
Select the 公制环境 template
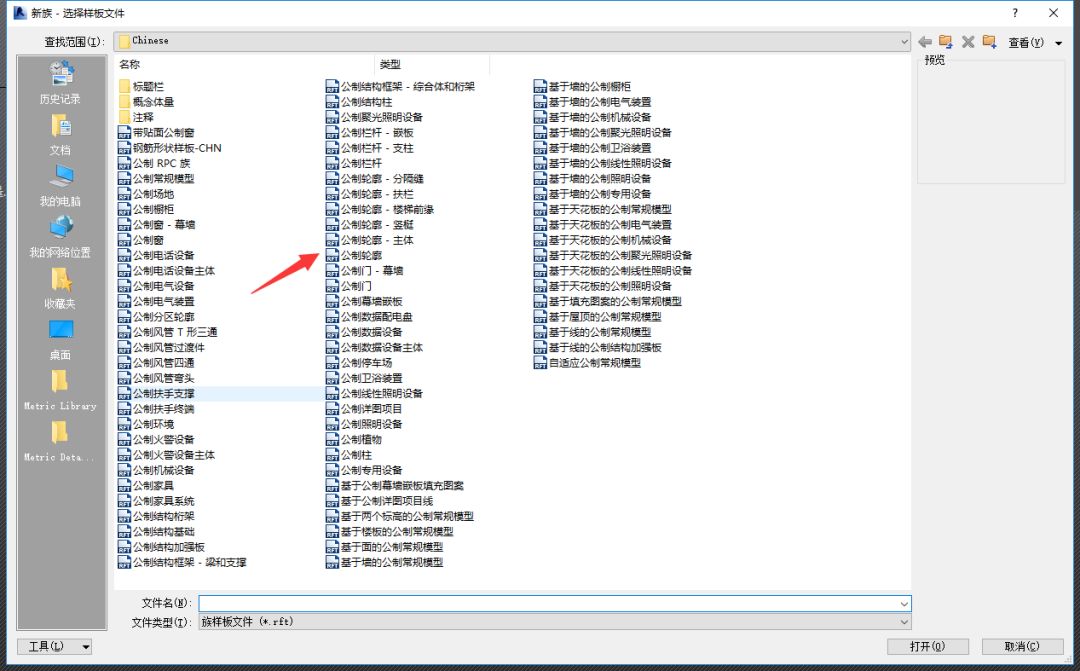(146, 424)
